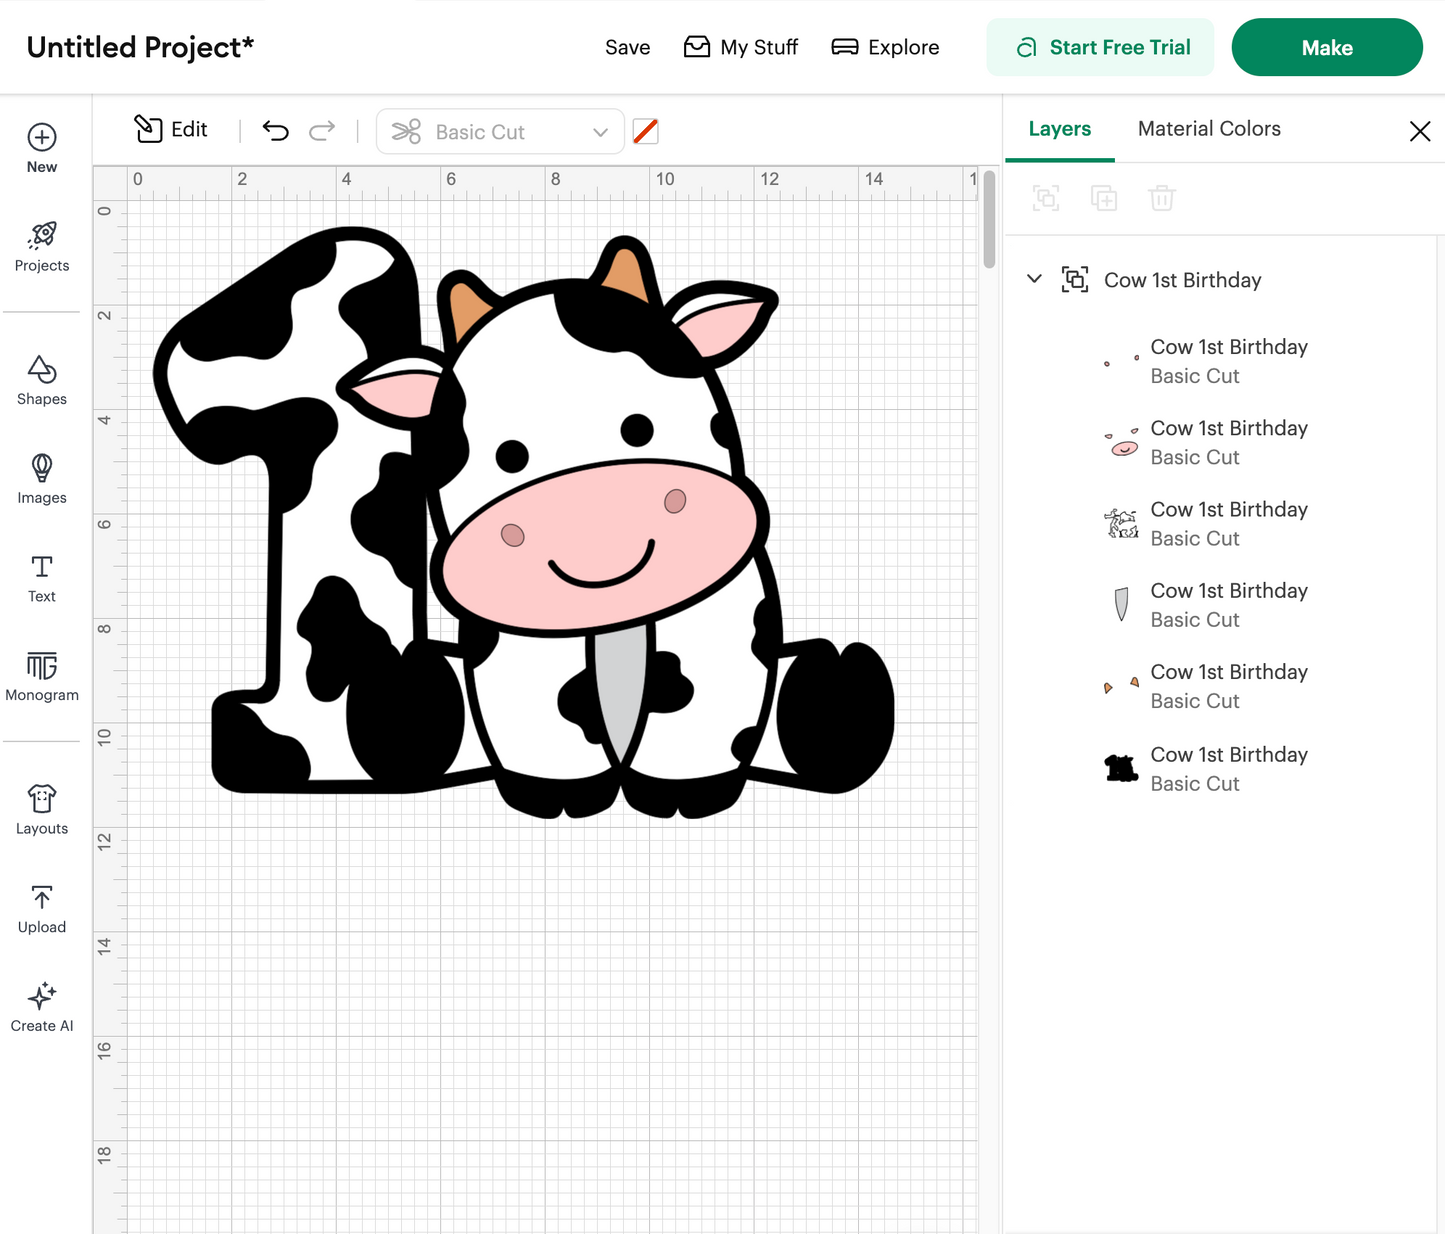Click the Duplicate layer icon

pos(1104,198)
